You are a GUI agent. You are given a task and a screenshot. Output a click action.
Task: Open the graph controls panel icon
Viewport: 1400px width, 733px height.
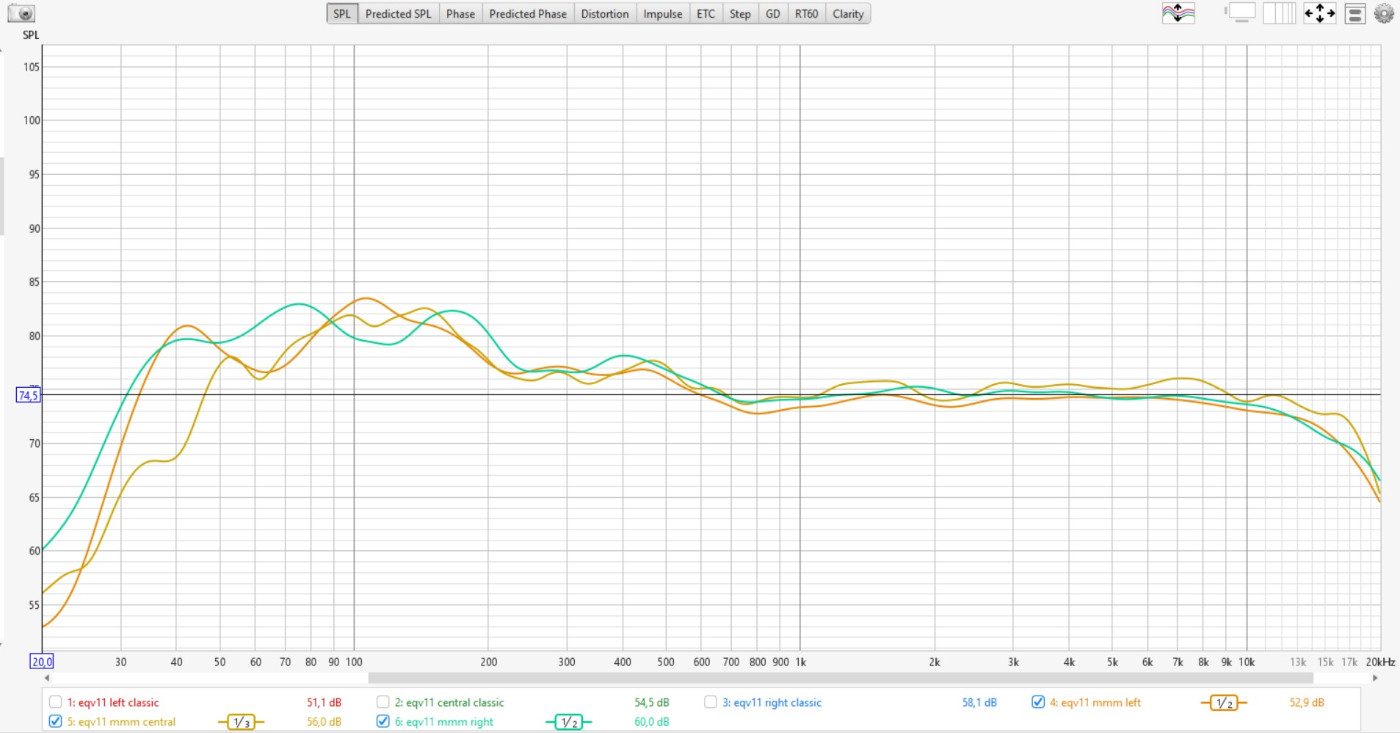(1355, 14)
